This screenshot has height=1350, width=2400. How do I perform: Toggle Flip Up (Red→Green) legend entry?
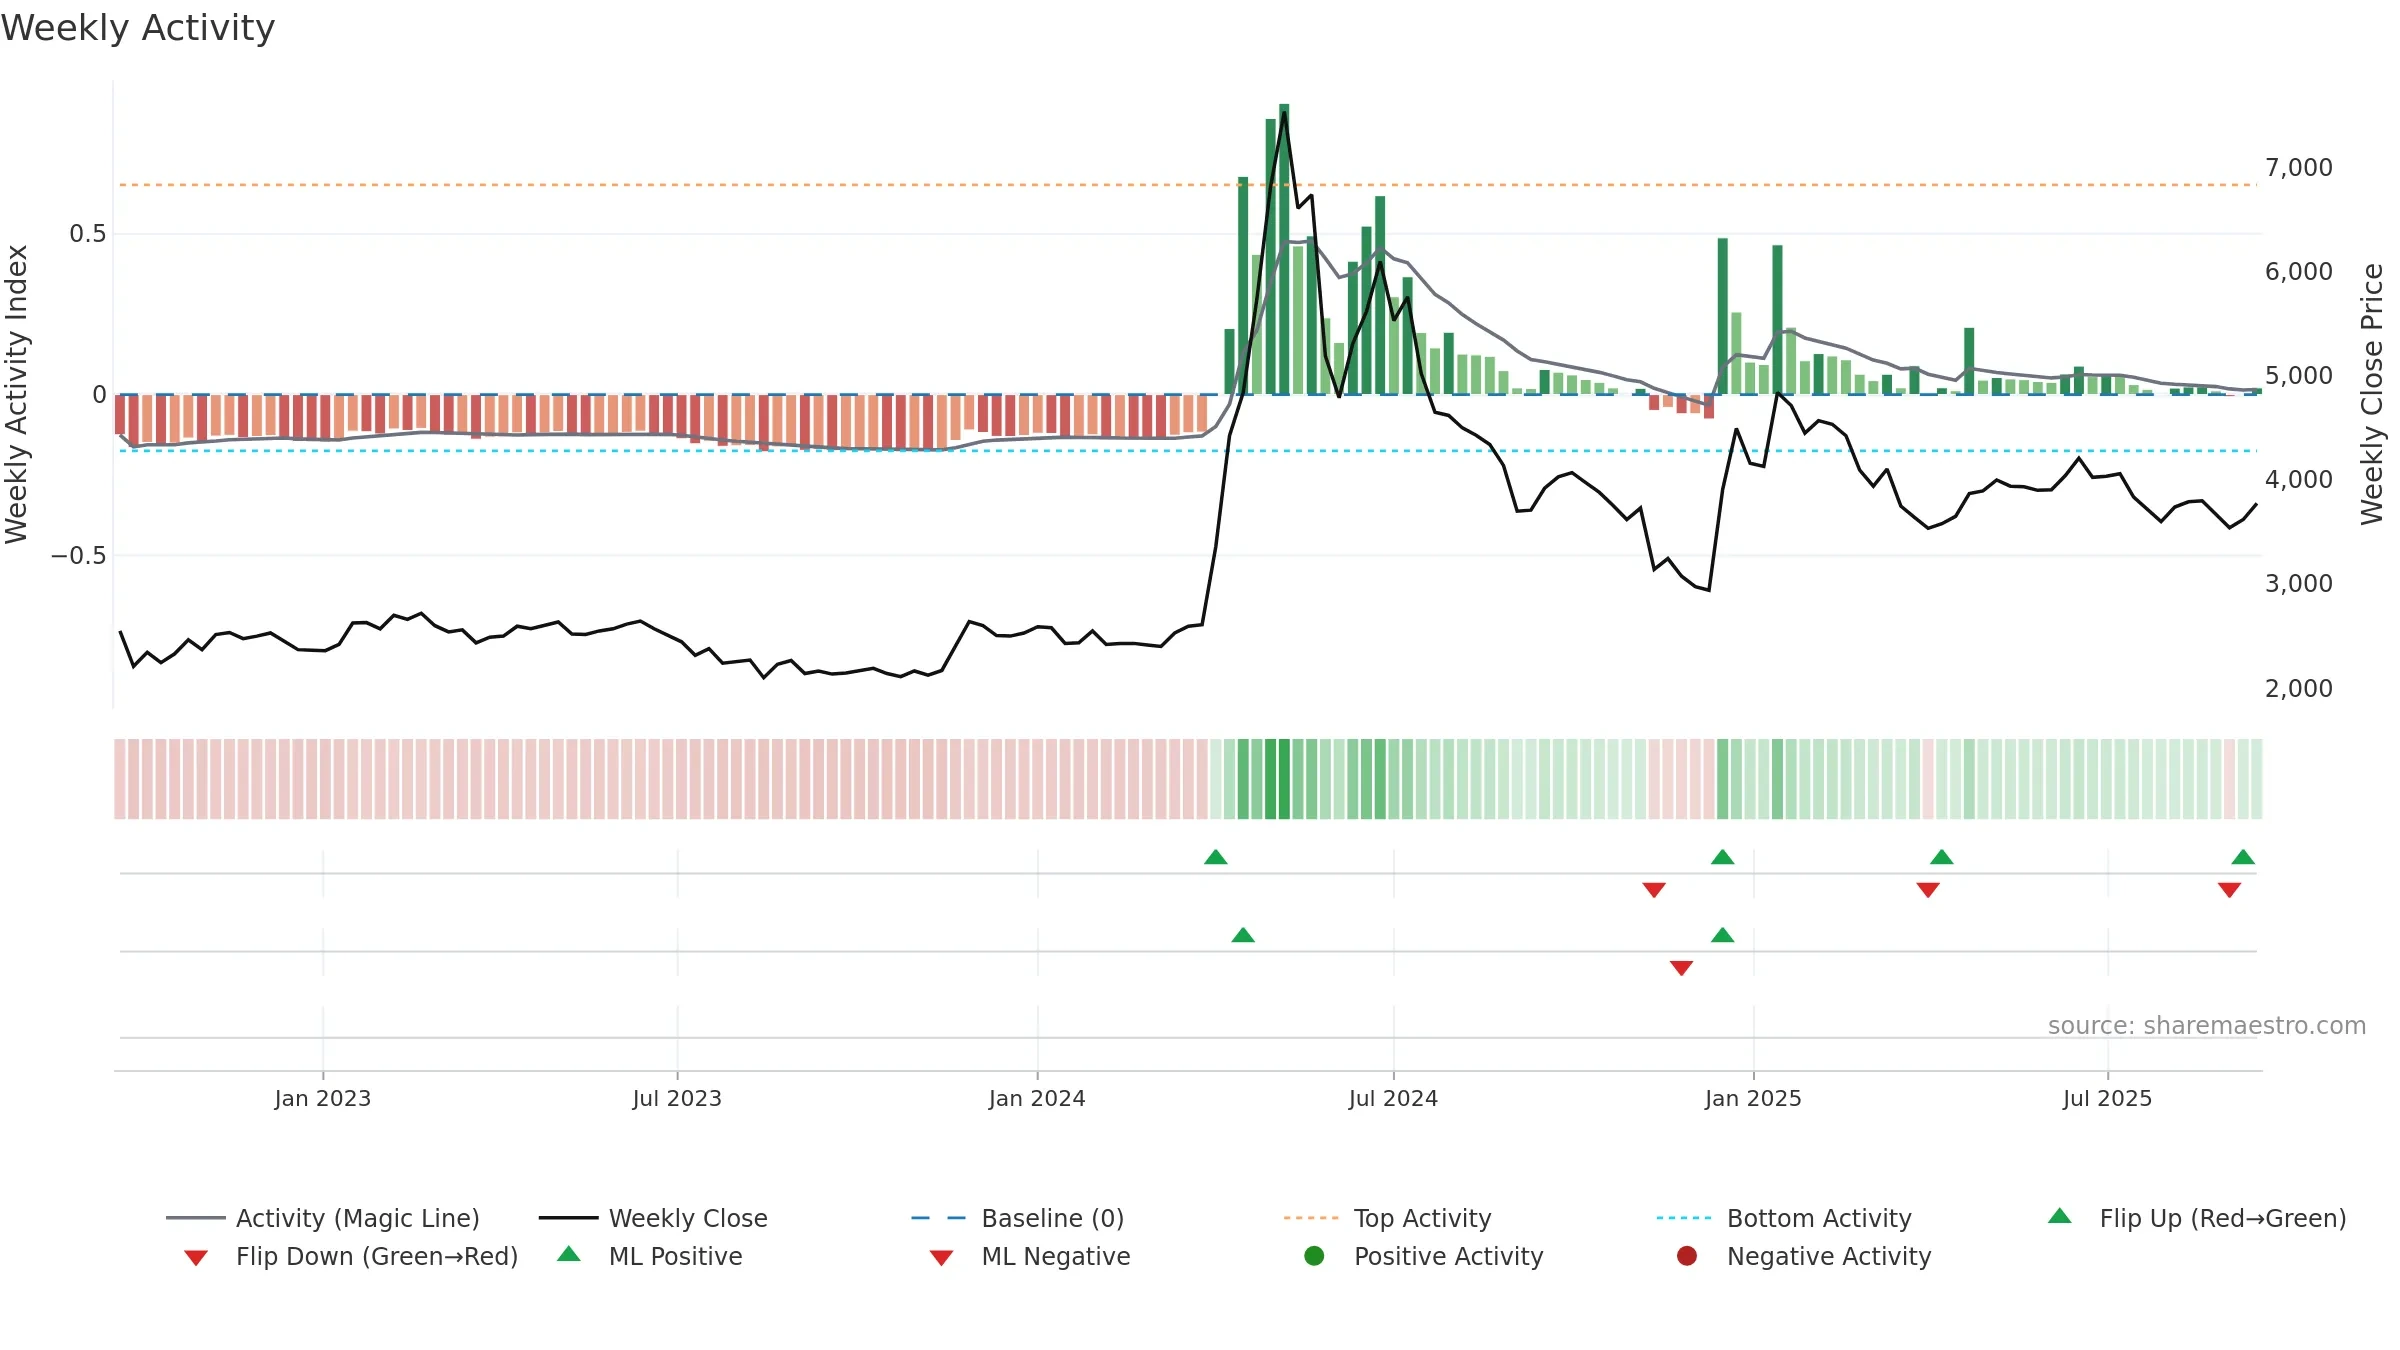point(2197,1218)
